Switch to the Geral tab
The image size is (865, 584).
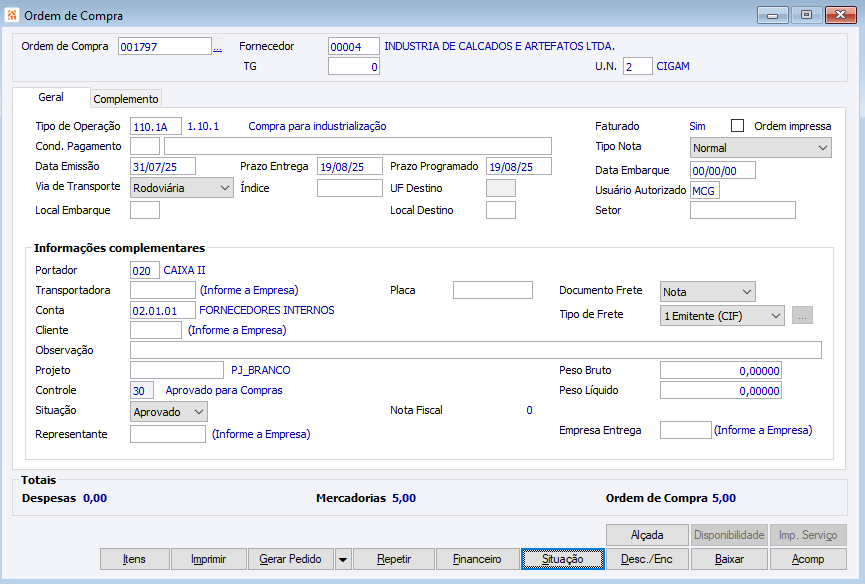51,97
